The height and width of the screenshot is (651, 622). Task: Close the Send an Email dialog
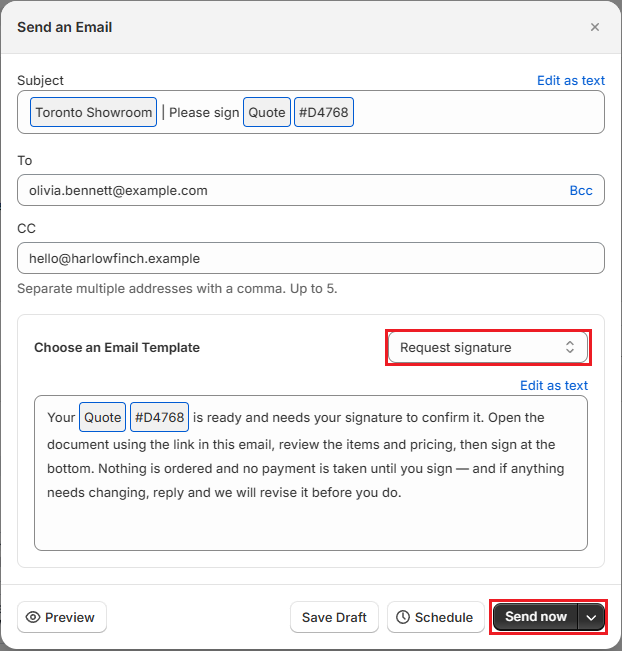coord(595,27)
